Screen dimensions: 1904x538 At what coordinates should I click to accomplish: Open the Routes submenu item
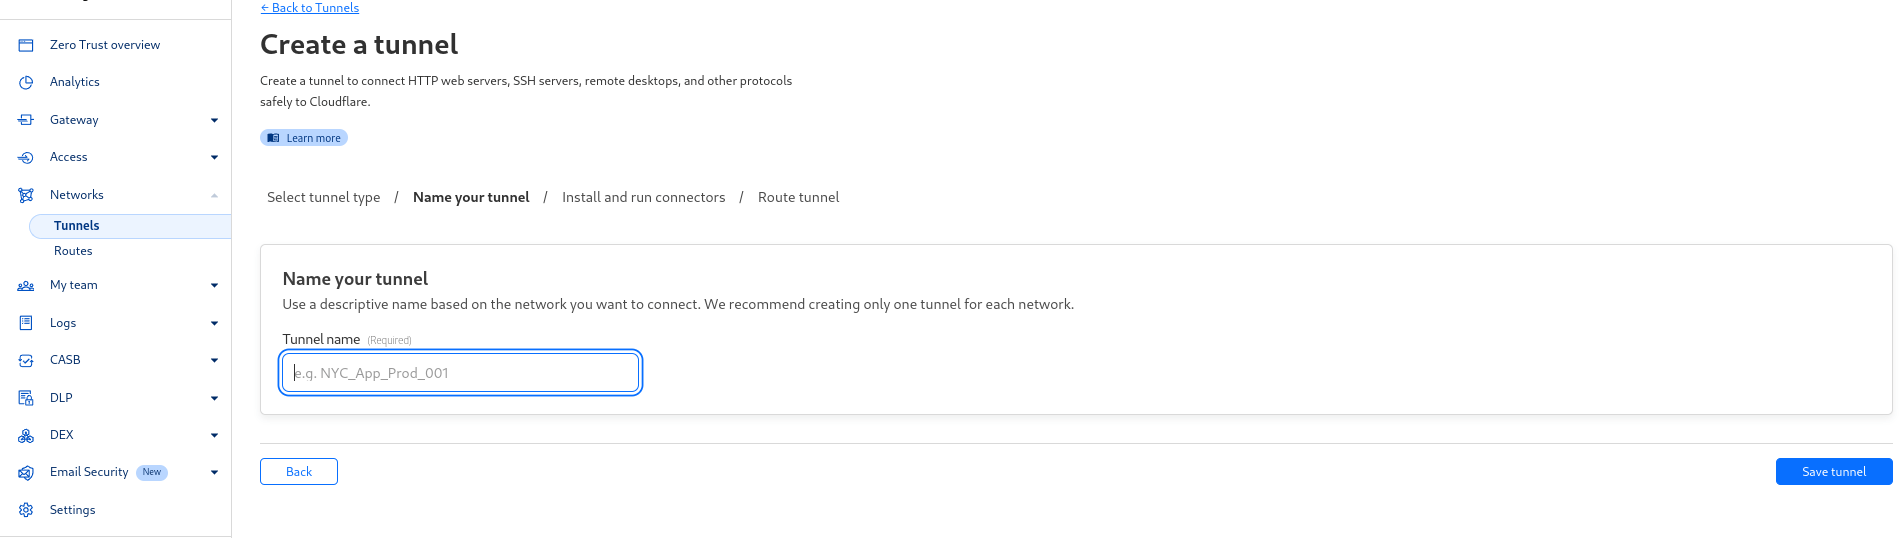[73, 251]
